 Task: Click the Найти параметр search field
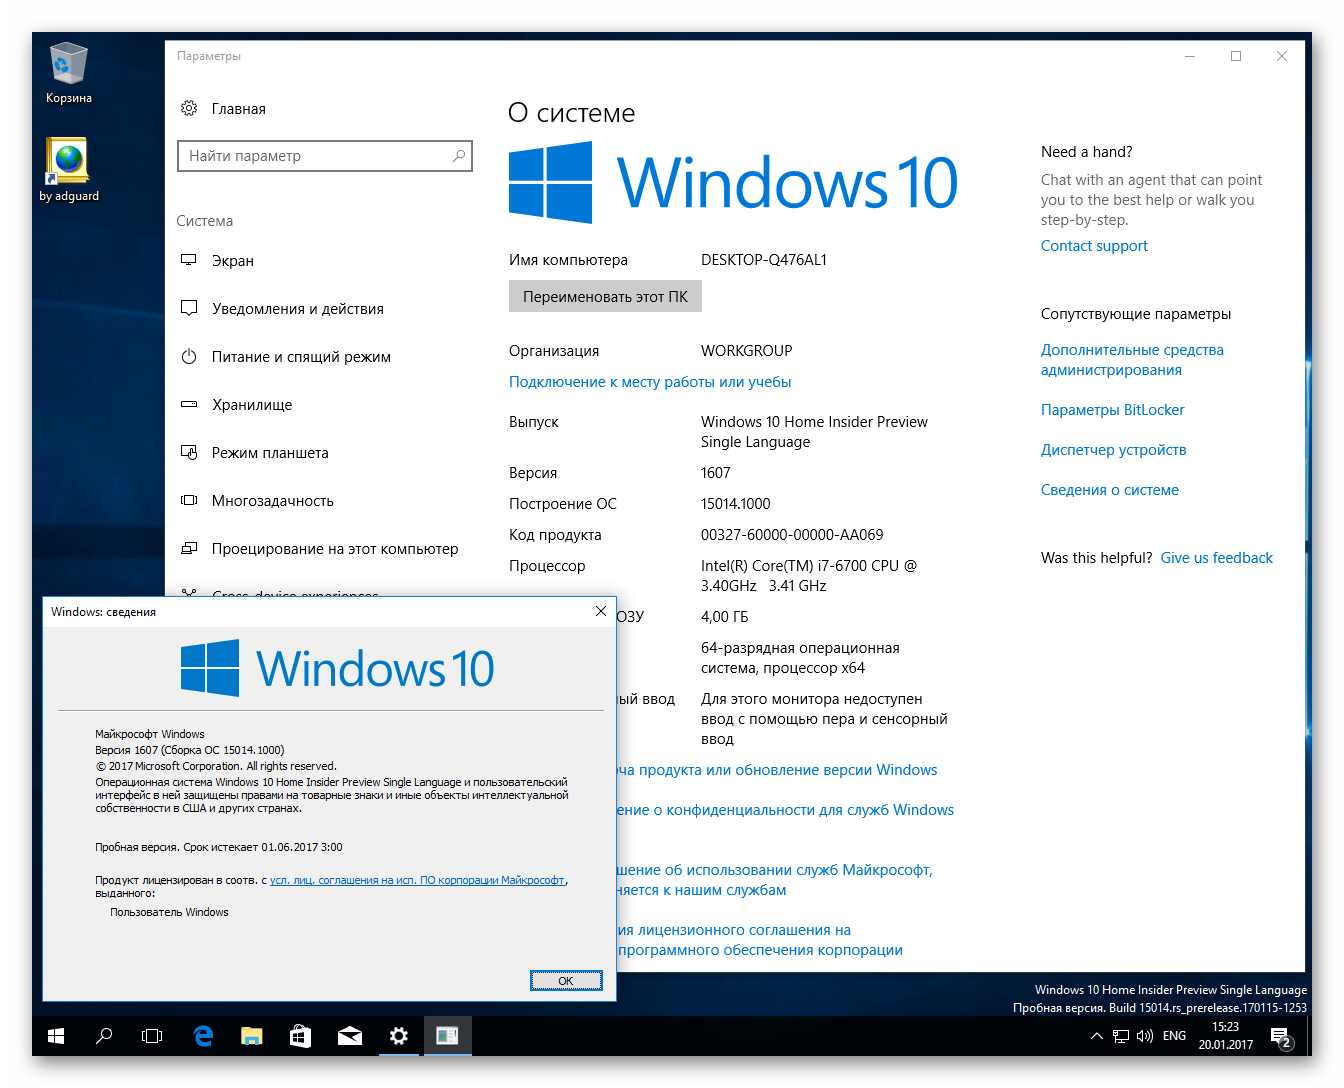pyautogui.click(x=324, y=156)
